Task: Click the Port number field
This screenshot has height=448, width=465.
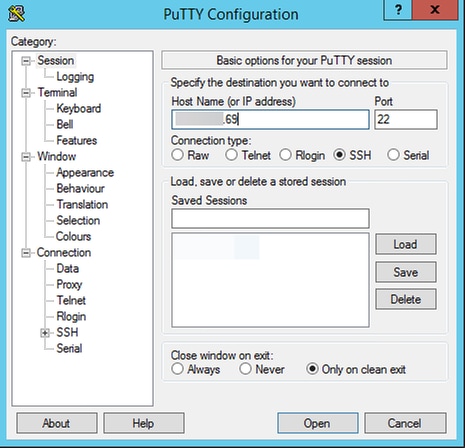Action: click(406, 119)
